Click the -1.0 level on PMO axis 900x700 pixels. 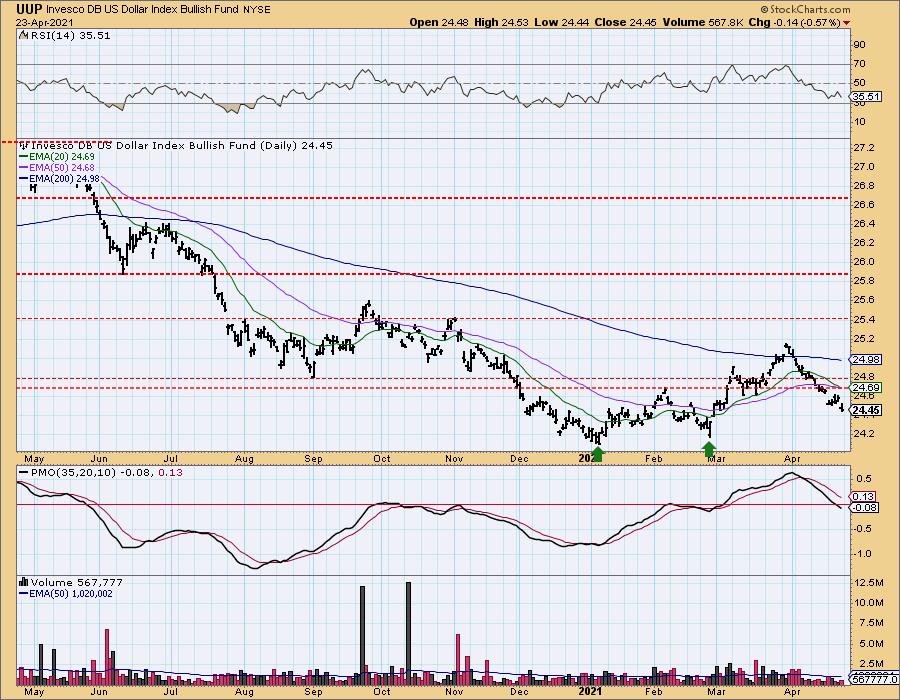pyautogui.click(x=863, y=554)
